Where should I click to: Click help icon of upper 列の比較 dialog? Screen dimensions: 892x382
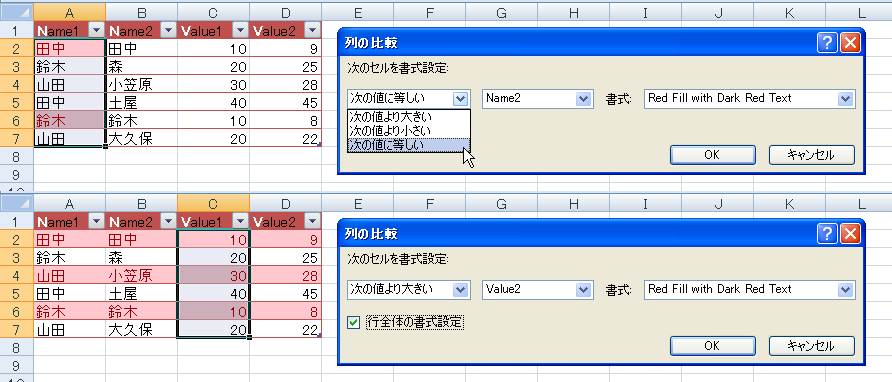coord(827,43)
